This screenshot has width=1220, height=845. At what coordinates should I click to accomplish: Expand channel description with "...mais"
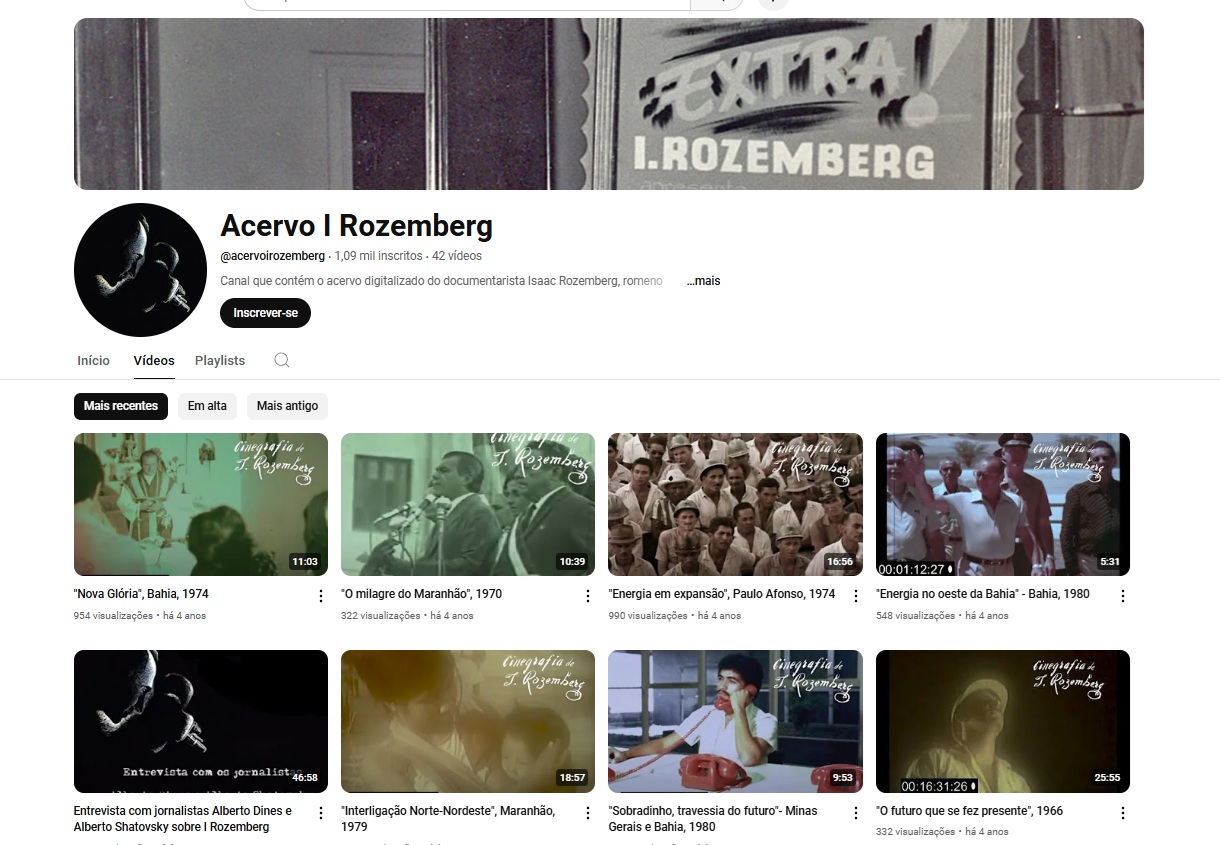pos(703,281)
